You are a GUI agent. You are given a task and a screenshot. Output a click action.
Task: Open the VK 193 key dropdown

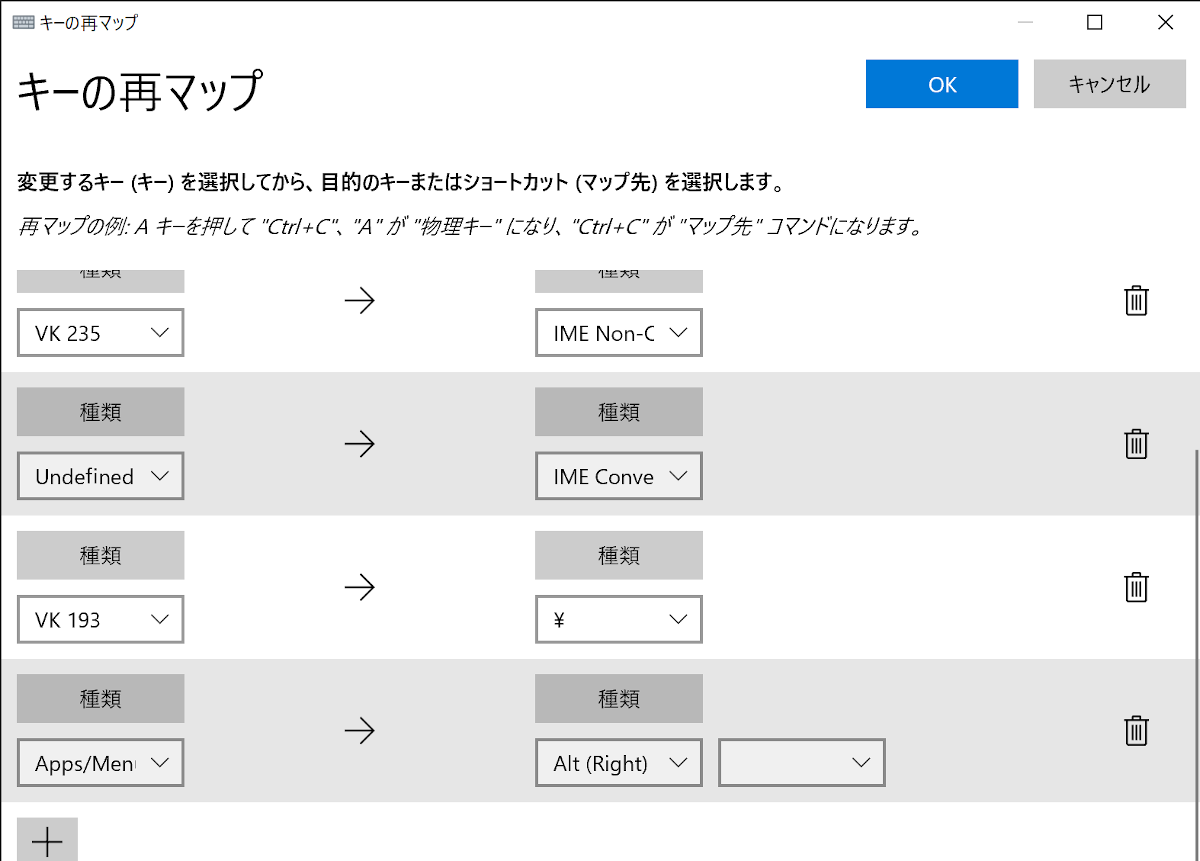100,619
